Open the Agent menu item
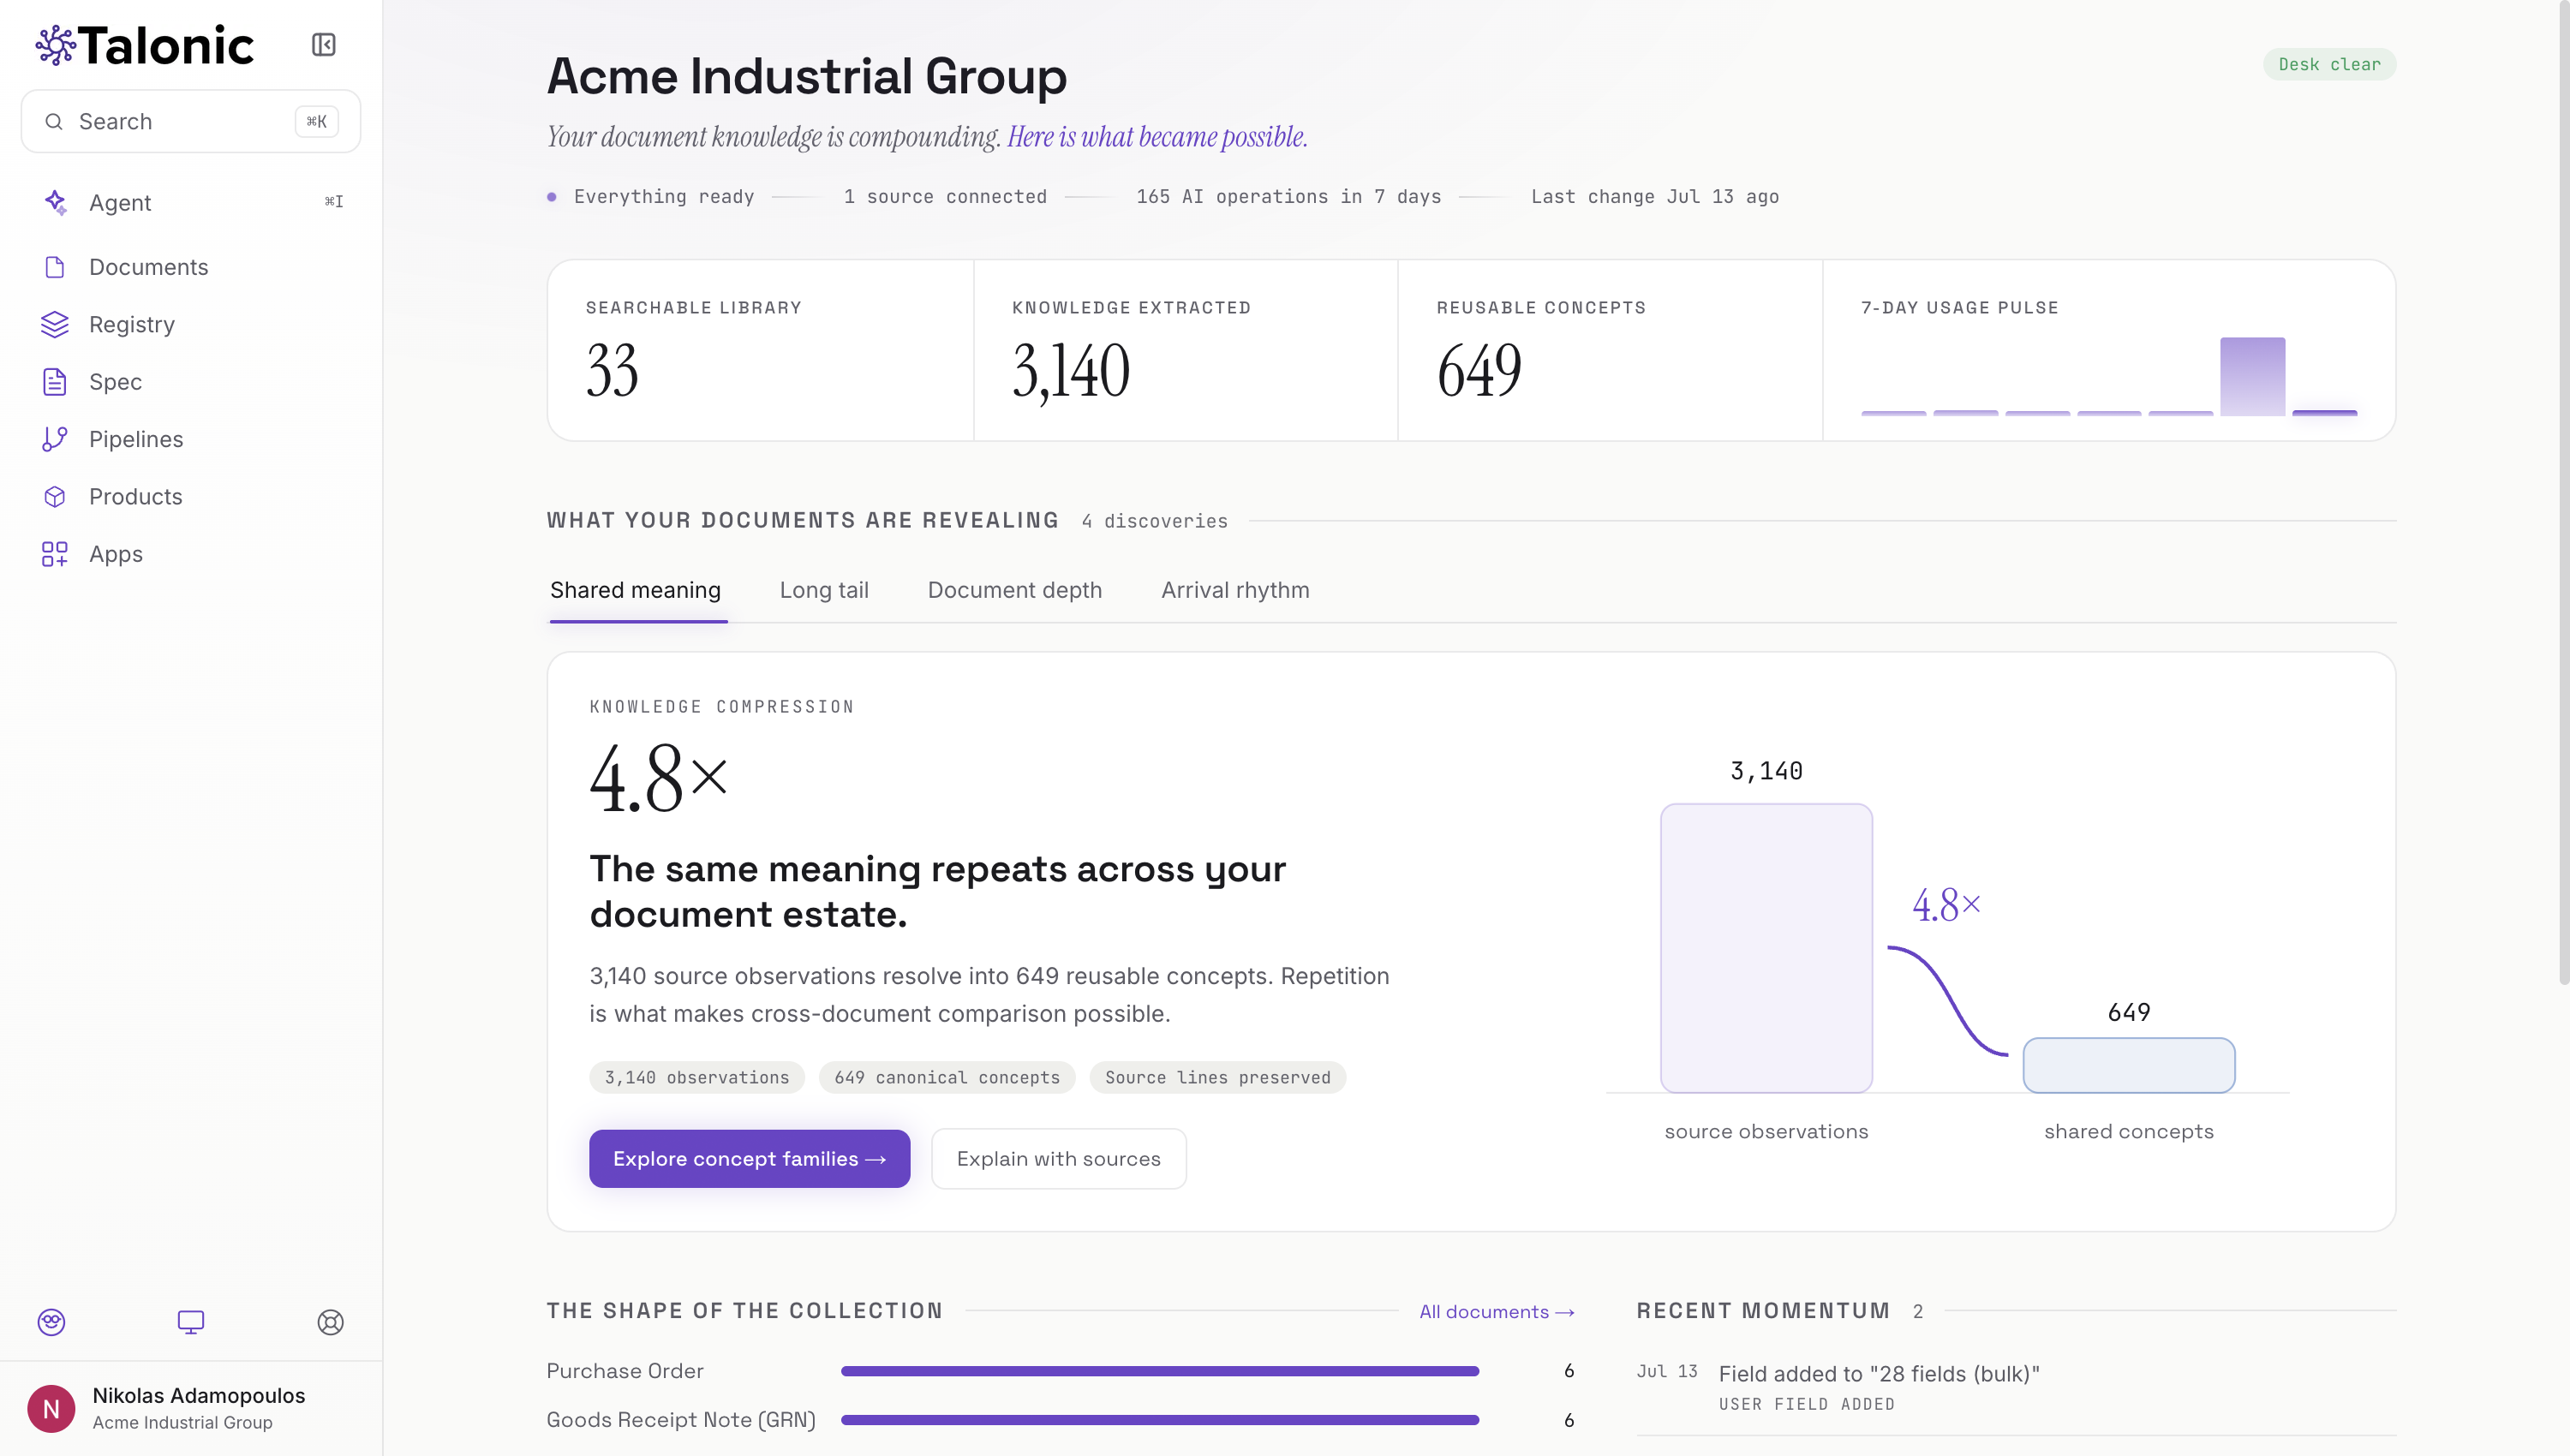 [x=191, y=202]
